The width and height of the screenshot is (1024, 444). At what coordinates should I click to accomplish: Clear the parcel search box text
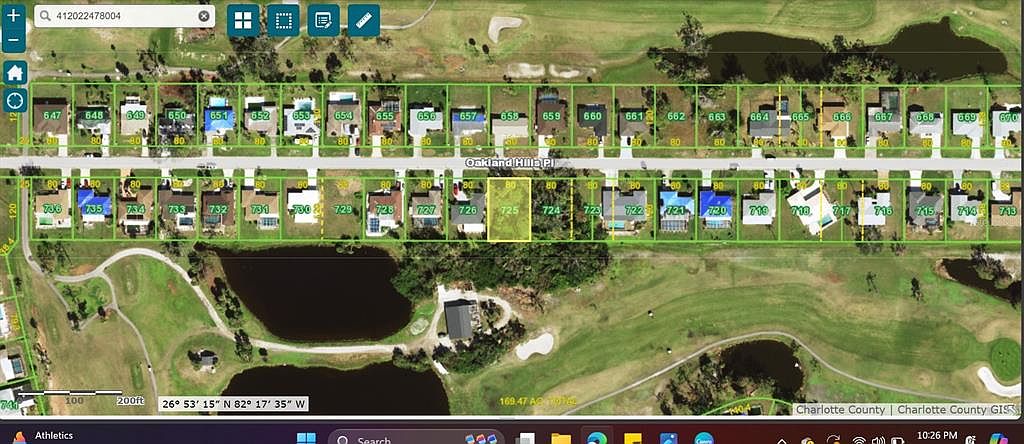(204, 16)
